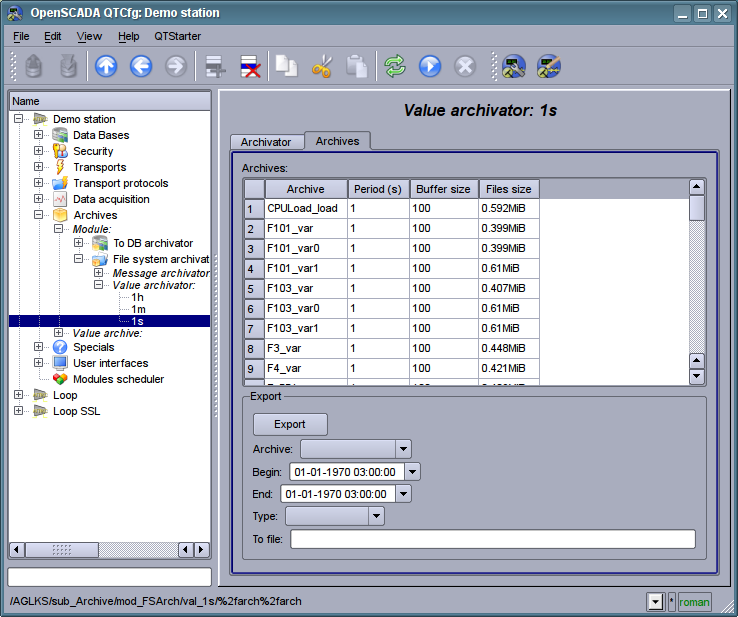Click the Delete item icon with red cross
This screenshot has width=738, height=617.
click(250, 66)
